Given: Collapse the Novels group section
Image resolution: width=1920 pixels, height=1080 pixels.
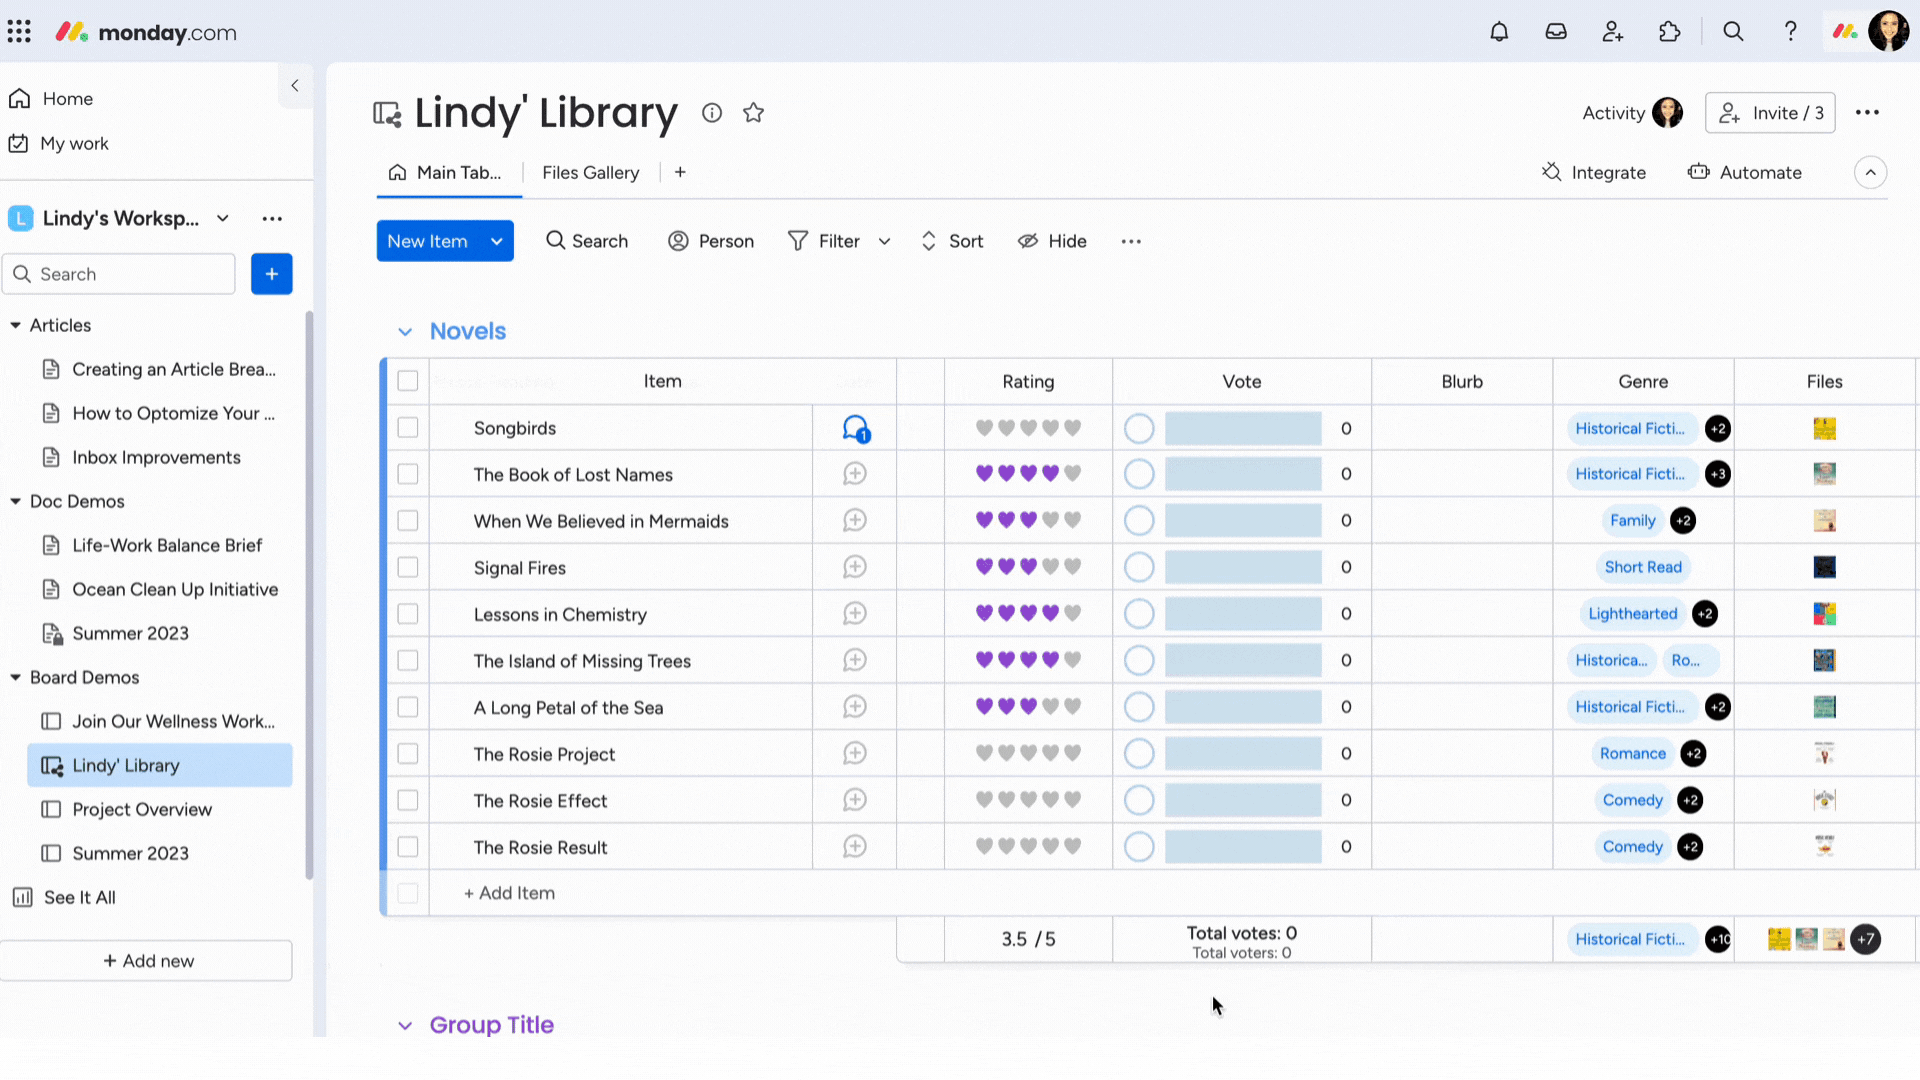Looking at the screenshot, I should [405, 331].
